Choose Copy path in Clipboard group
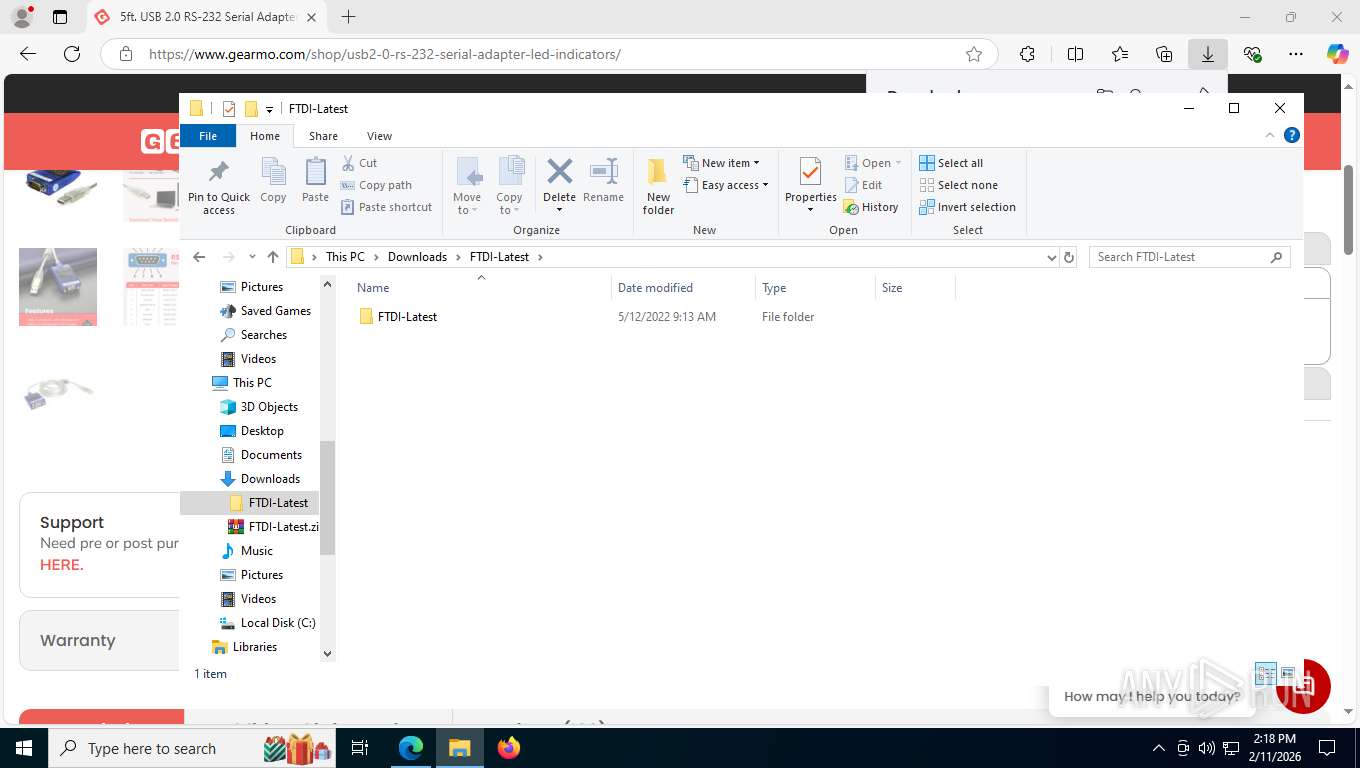This screenshot has height=768, width=1360. 376,185
